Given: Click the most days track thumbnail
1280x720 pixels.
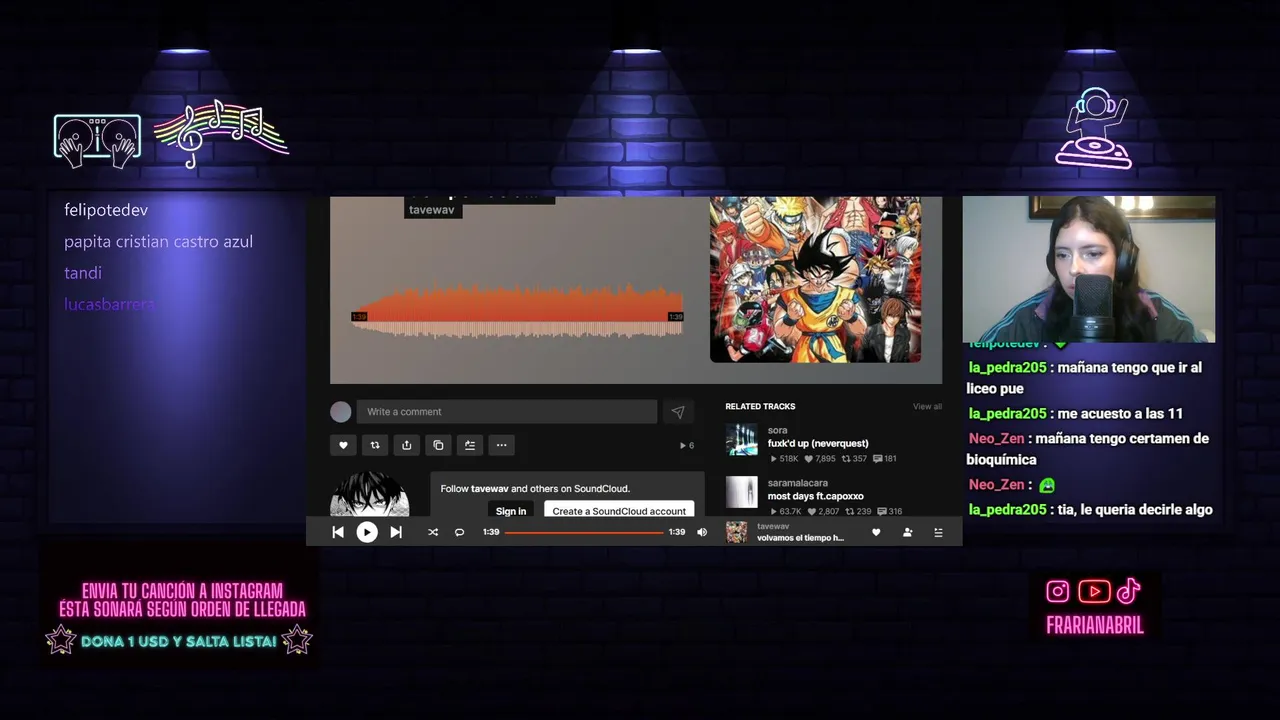Looking at the screenshot, I should pos(742,492).
